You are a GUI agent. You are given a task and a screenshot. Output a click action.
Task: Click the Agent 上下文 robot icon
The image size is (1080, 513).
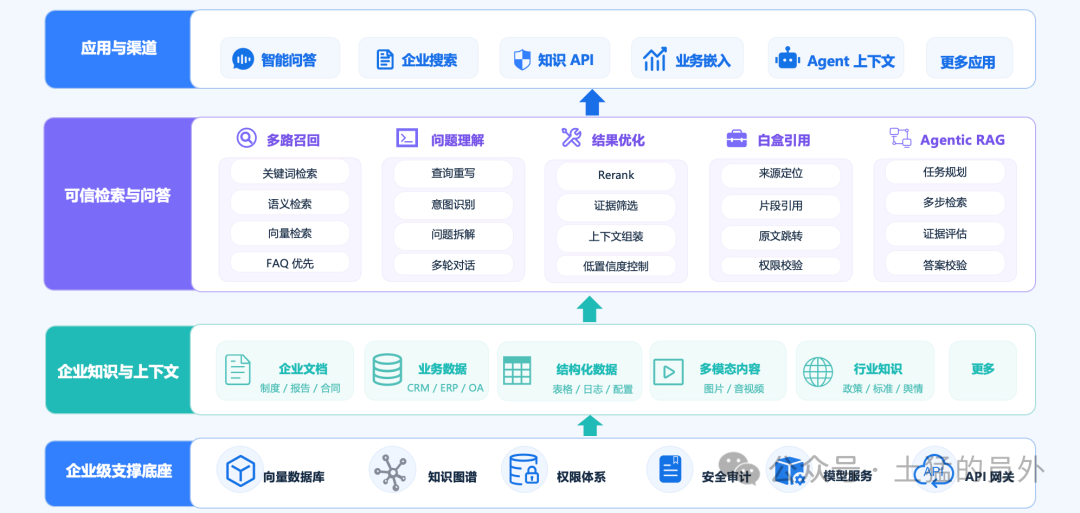787,59
